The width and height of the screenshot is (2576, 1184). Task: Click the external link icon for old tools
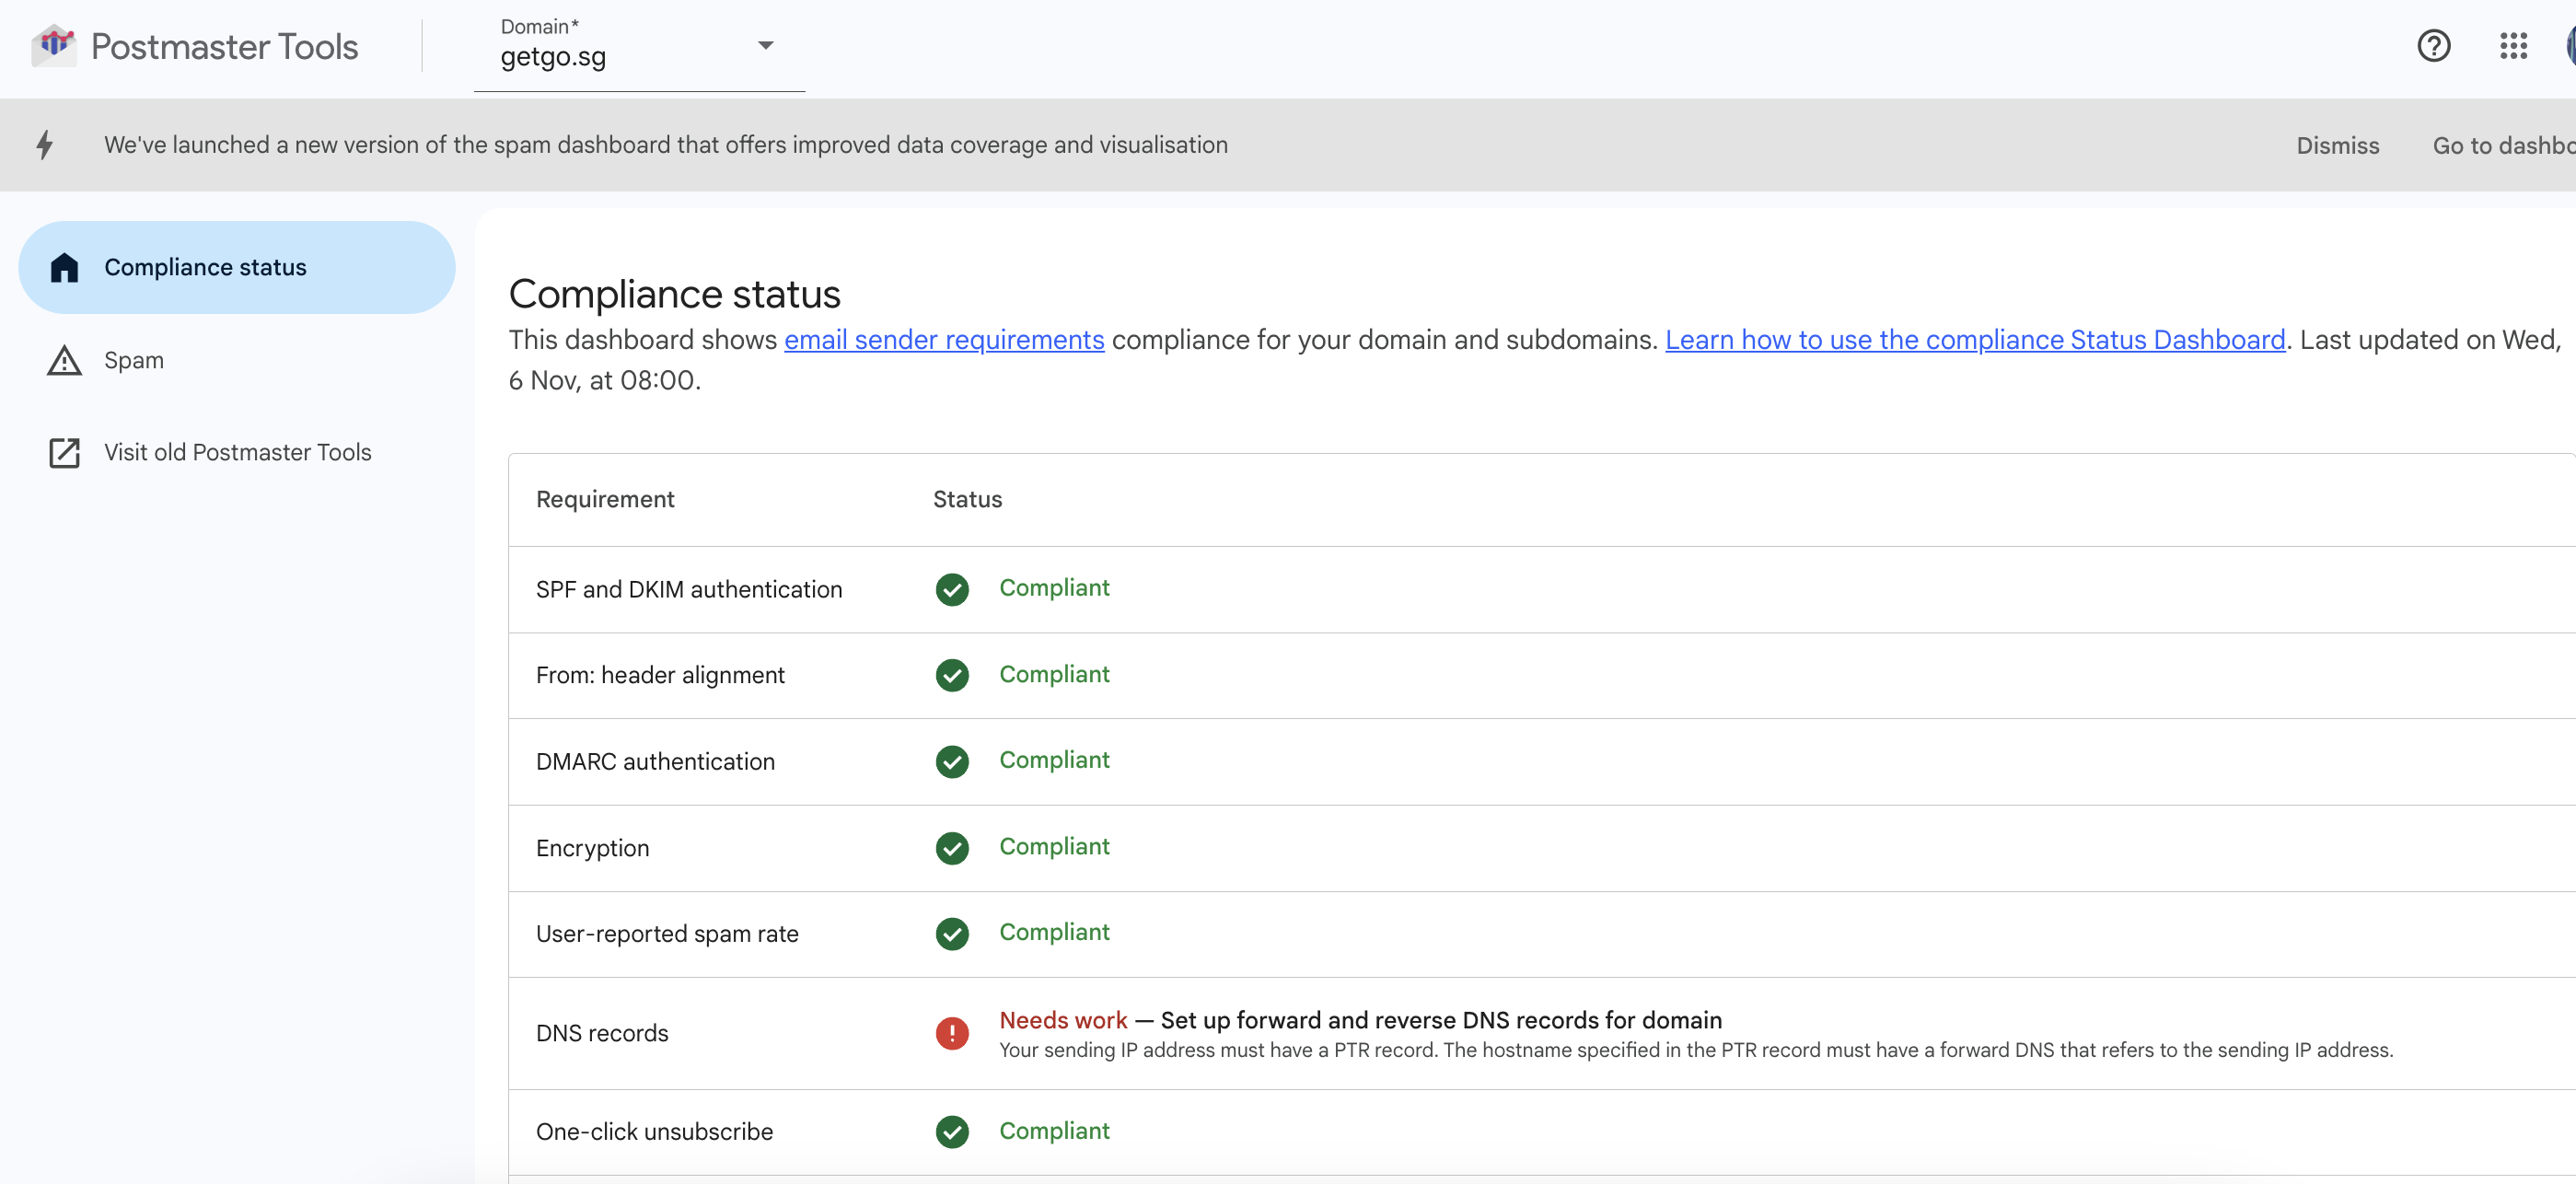pos(64,453)
